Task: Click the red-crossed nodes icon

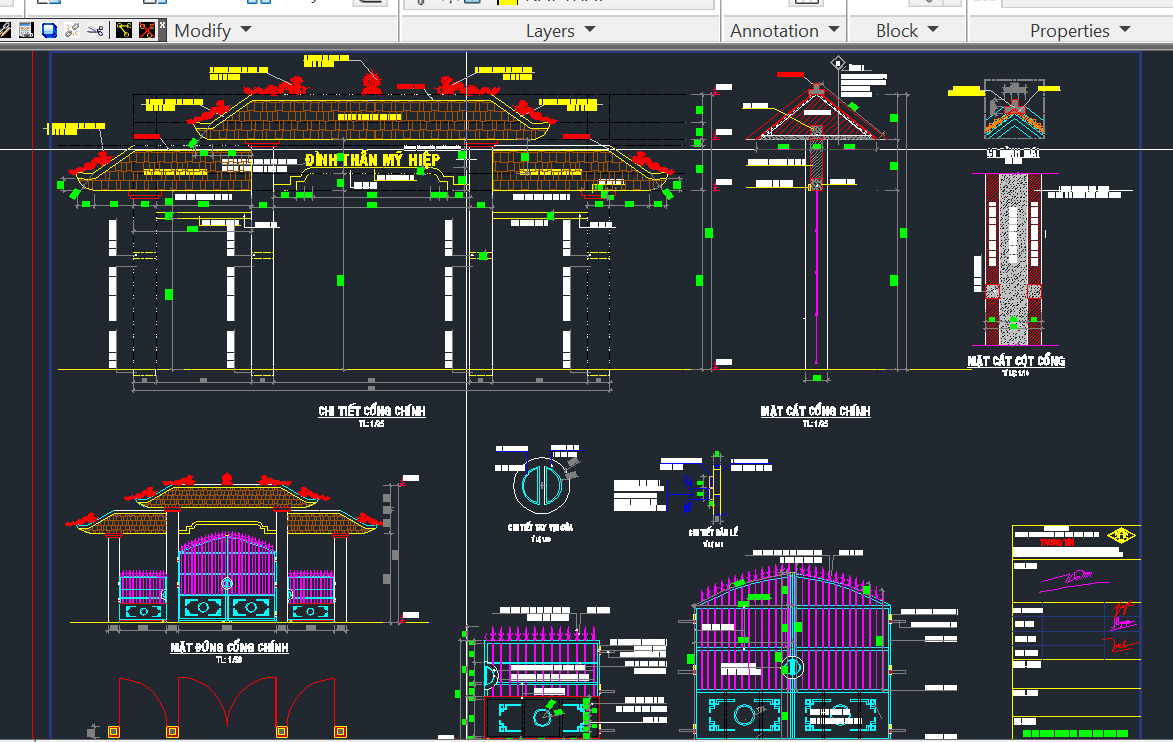Action: click(x=147, y=30)
